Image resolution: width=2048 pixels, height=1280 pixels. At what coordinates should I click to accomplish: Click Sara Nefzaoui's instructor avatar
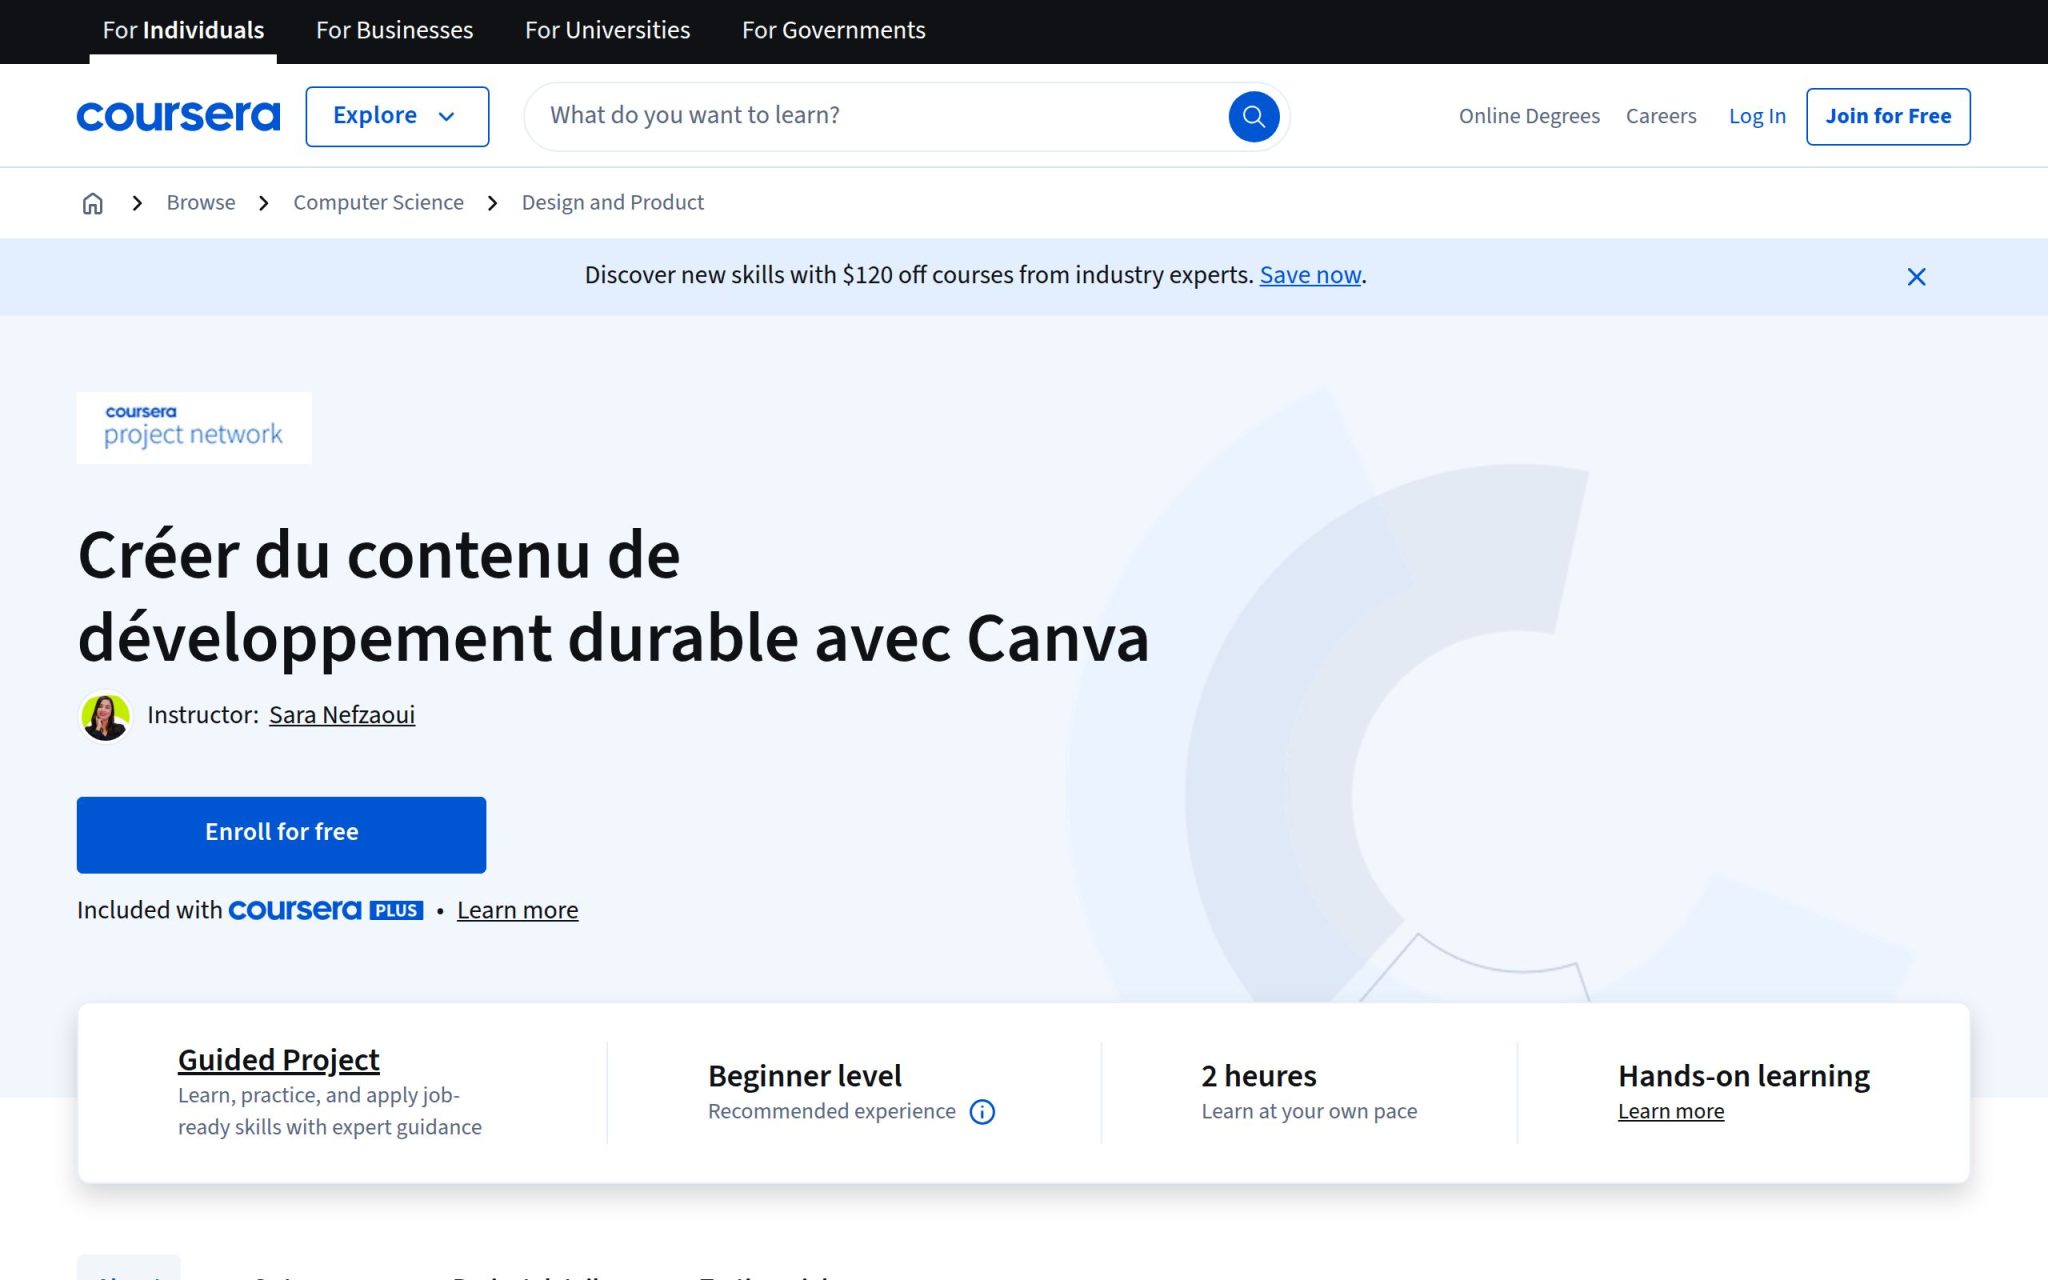pos(105,716)
